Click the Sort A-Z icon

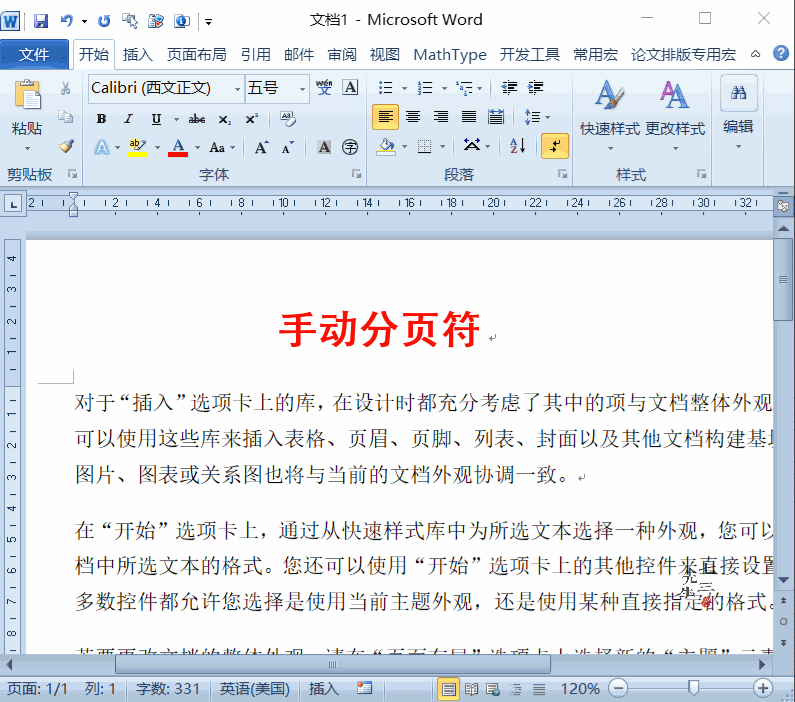[x=518, y=146]
